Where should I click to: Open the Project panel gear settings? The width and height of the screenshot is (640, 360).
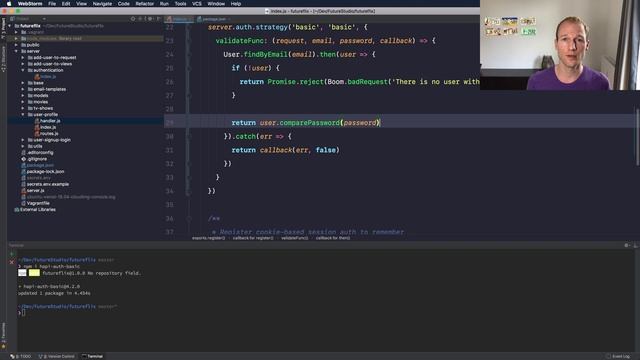pyautogui.click(x=150, y=19)
